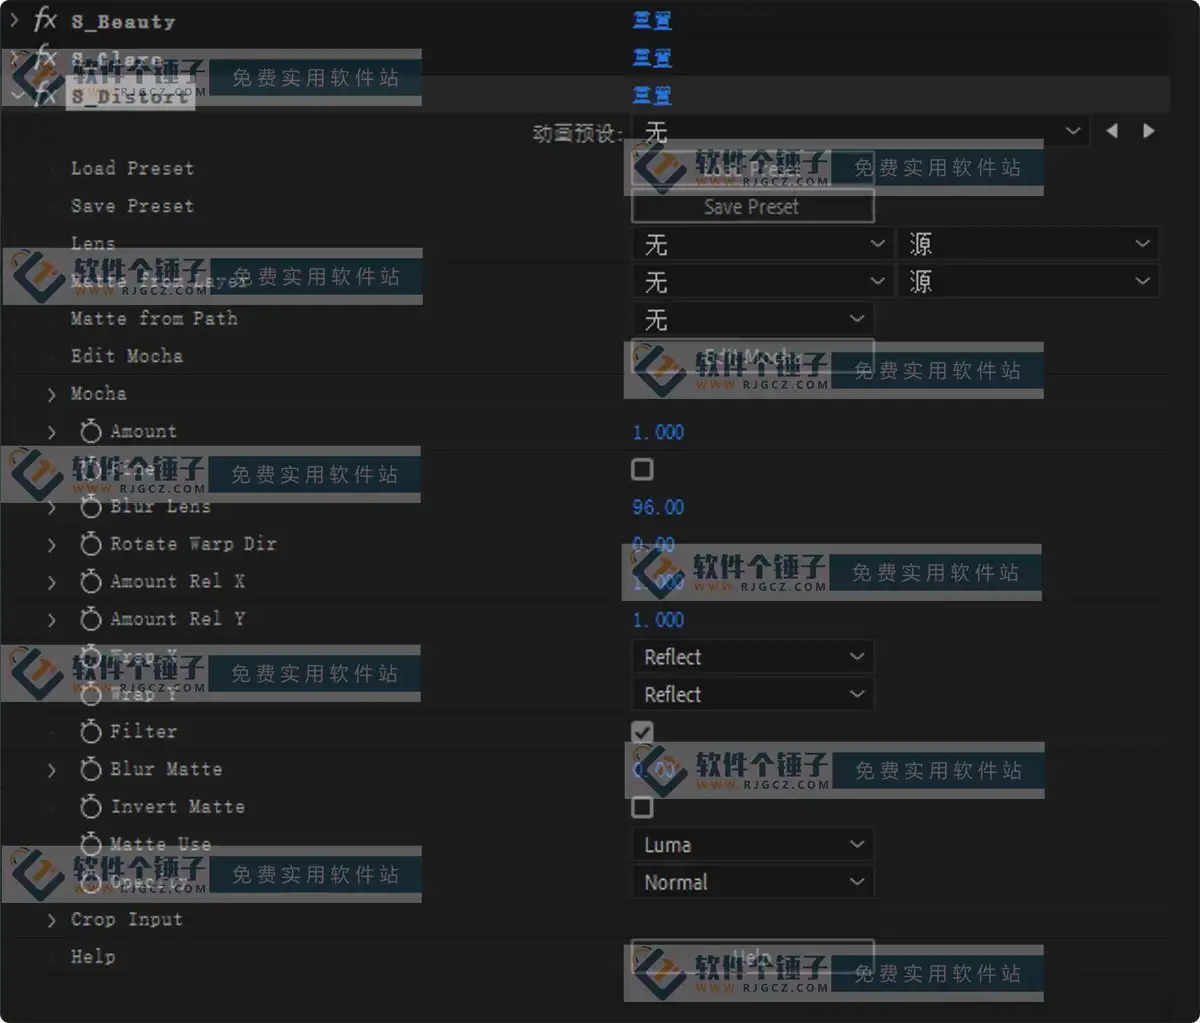1200x1023 pixels.
Task: Toggle the Blur Lens stopwatch icon
Action: 91,507
